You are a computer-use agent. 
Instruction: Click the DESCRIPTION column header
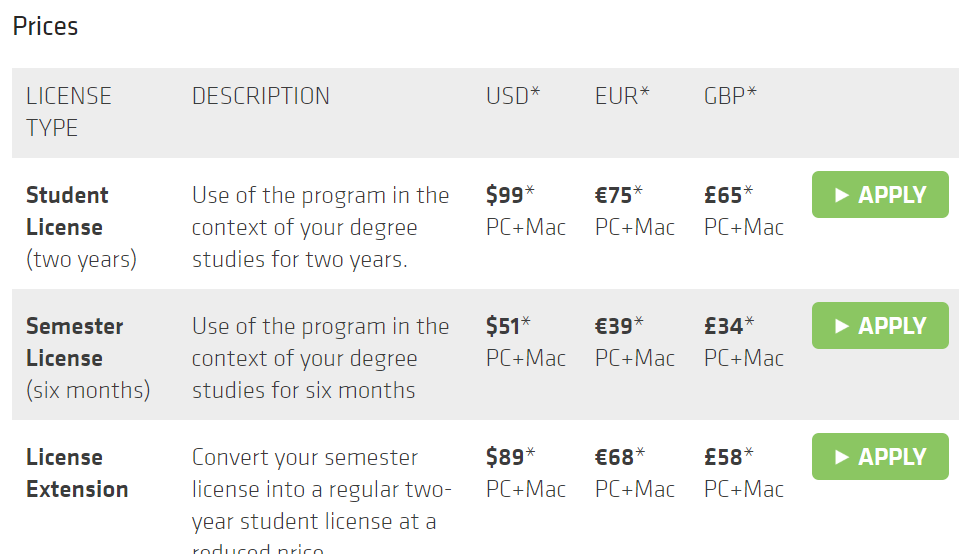[x=261, y=96]
